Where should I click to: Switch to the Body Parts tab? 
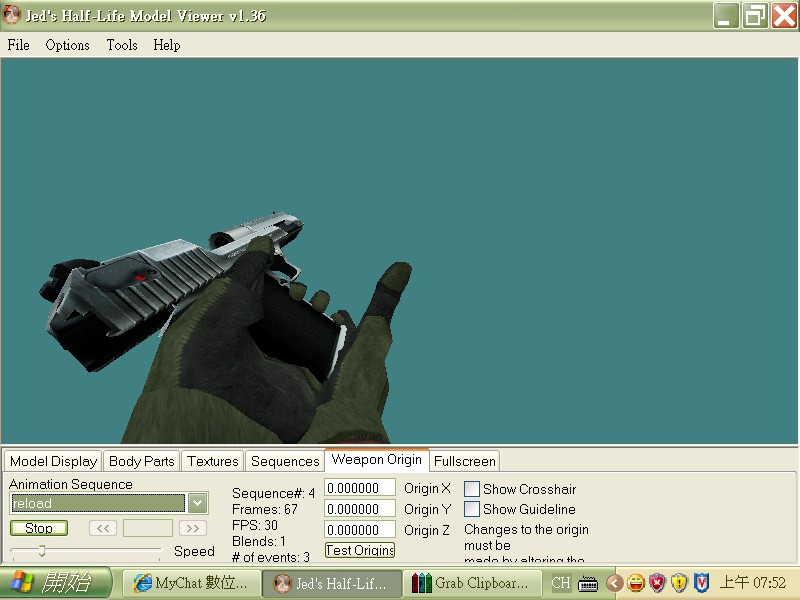click(142, 461)
